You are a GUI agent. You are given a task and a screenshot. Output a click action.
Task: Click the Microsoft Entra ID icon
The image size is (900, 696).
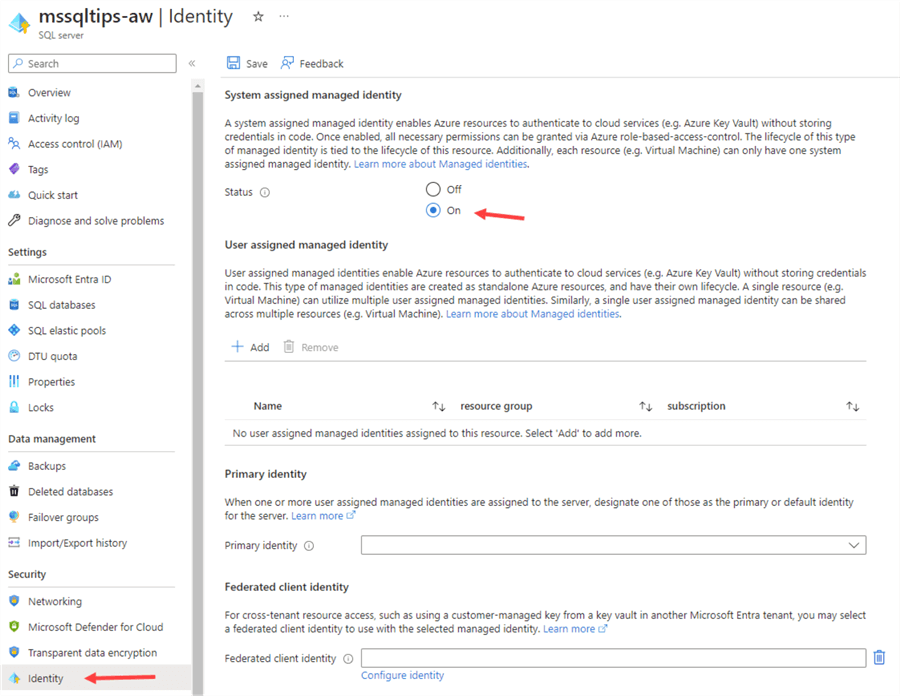pos(14,279)
